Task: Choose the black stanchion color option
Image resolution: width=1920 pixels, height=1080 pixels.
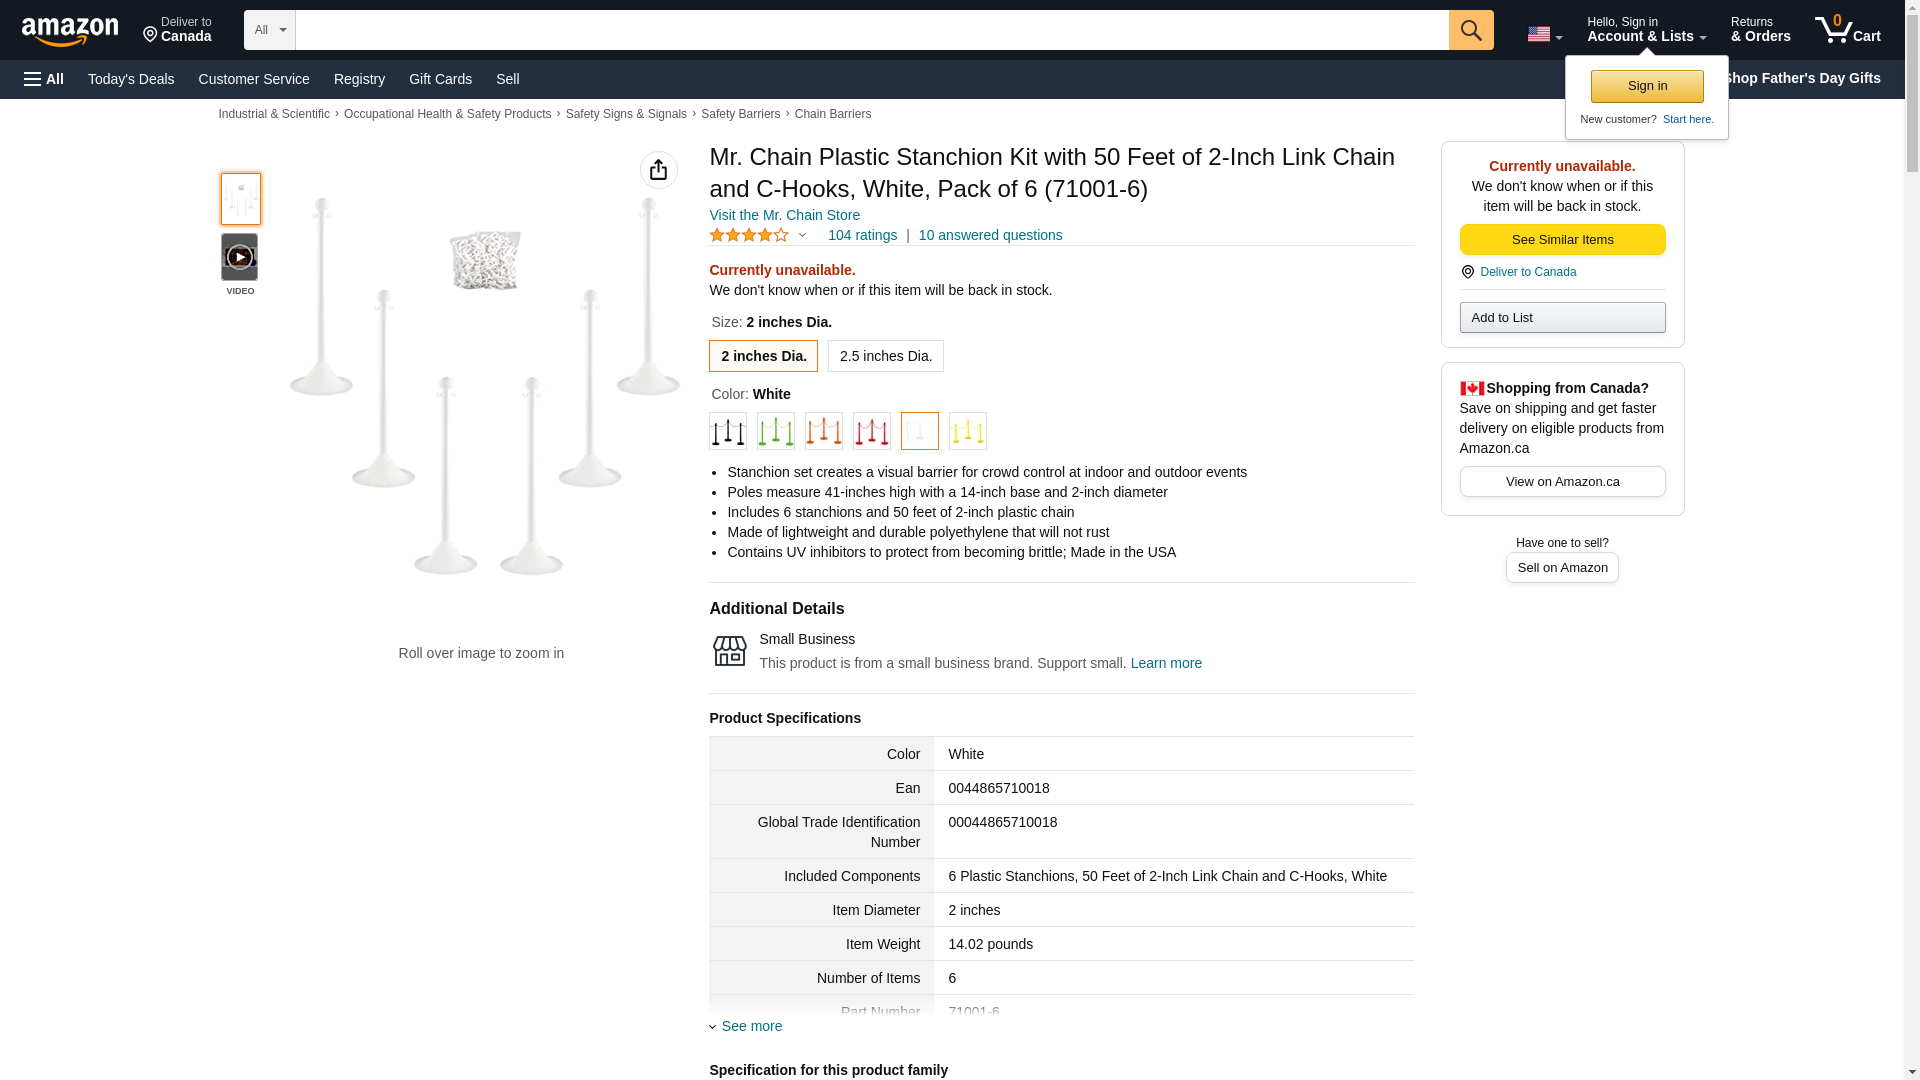Action: (x=727, y=431)
